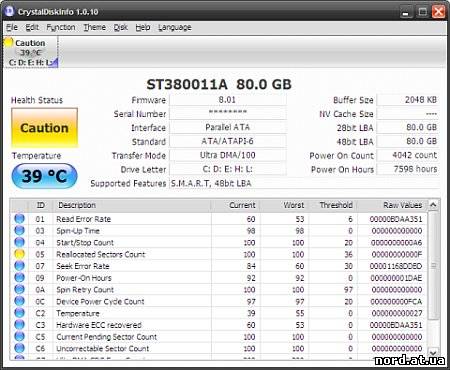Click the Threshold column header
This screenshot has height=370, width=450.
point(332,205)
